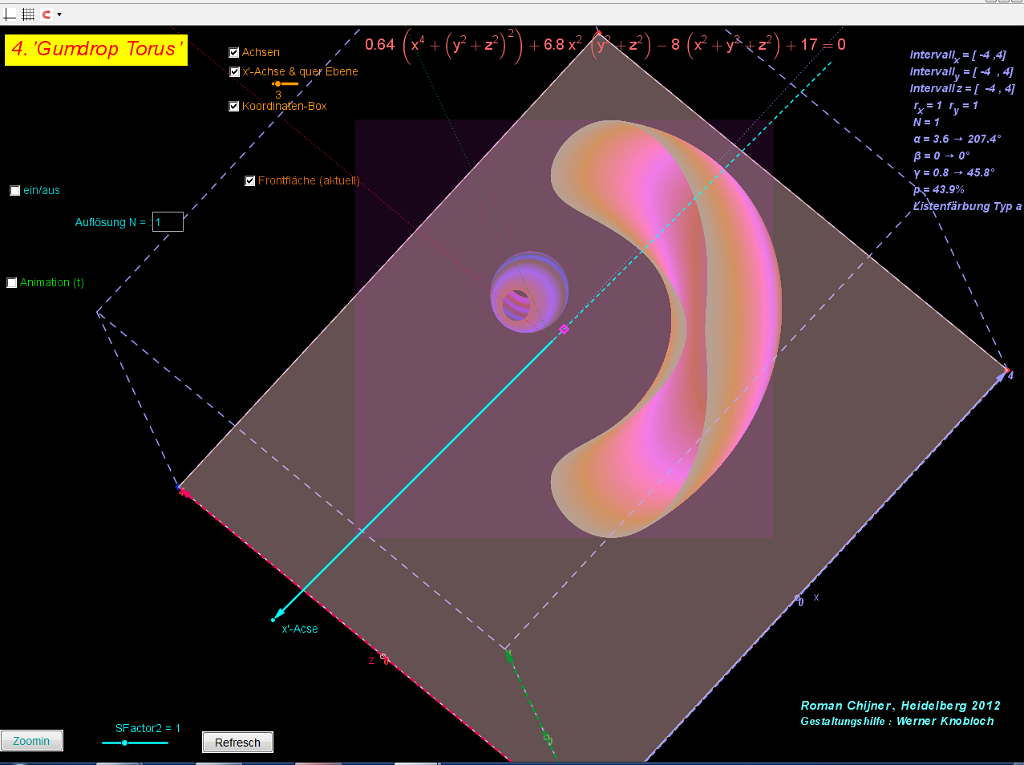The height and width of the screenshot is (765, 1024).
Task: Click the Auflösung N input field
Action: click(x=167, y=222)
